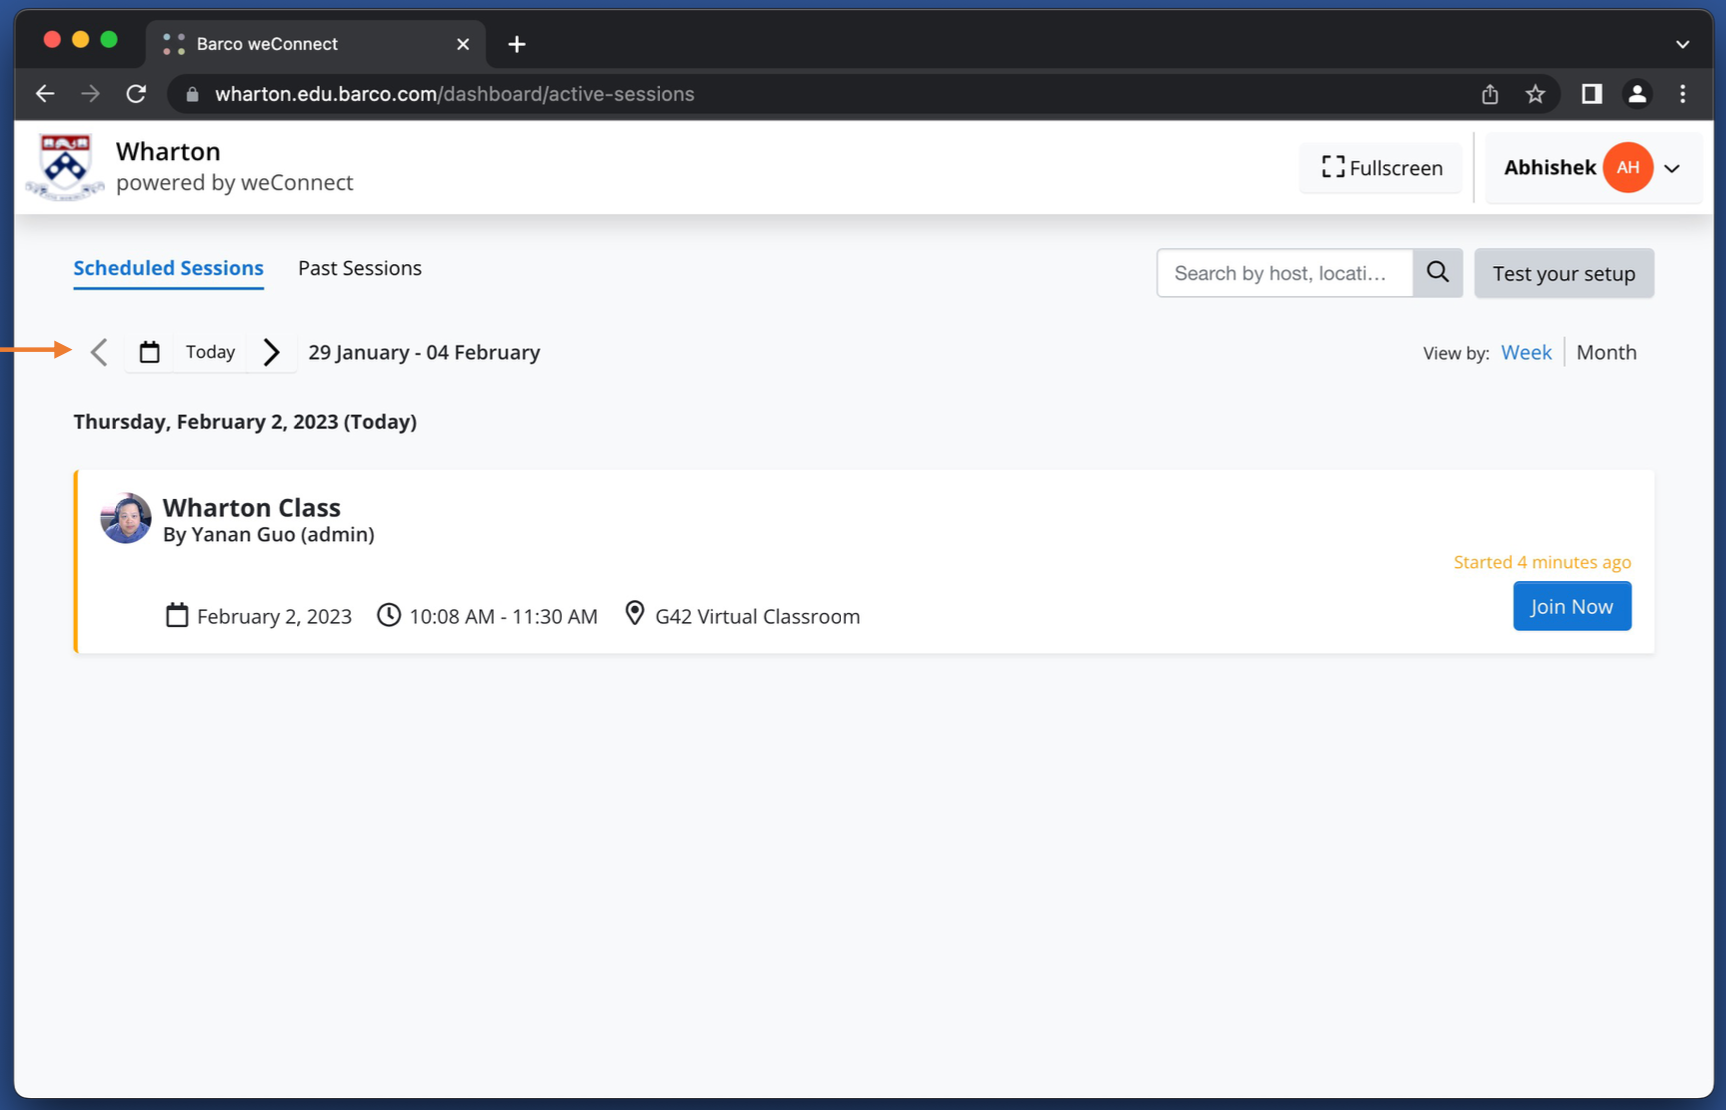Click the session's clock time icon
The image size is (1726, 1110).
(x=389, y=615)
